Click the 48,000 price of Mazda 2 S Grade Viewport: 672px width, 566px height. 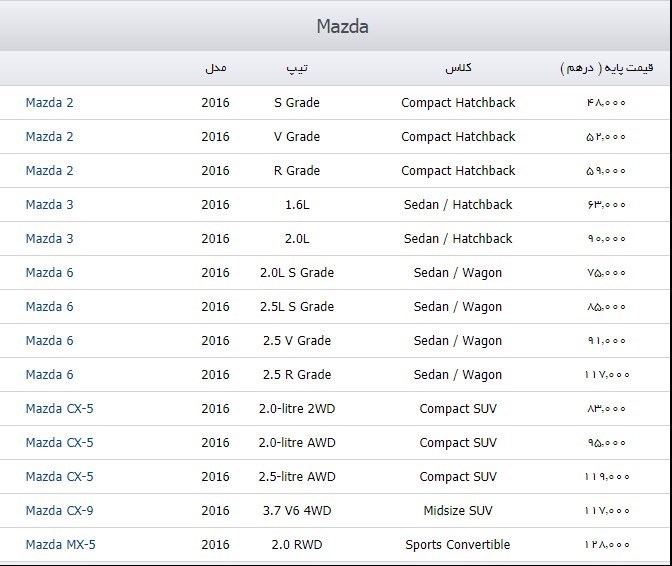pos(607,103)
